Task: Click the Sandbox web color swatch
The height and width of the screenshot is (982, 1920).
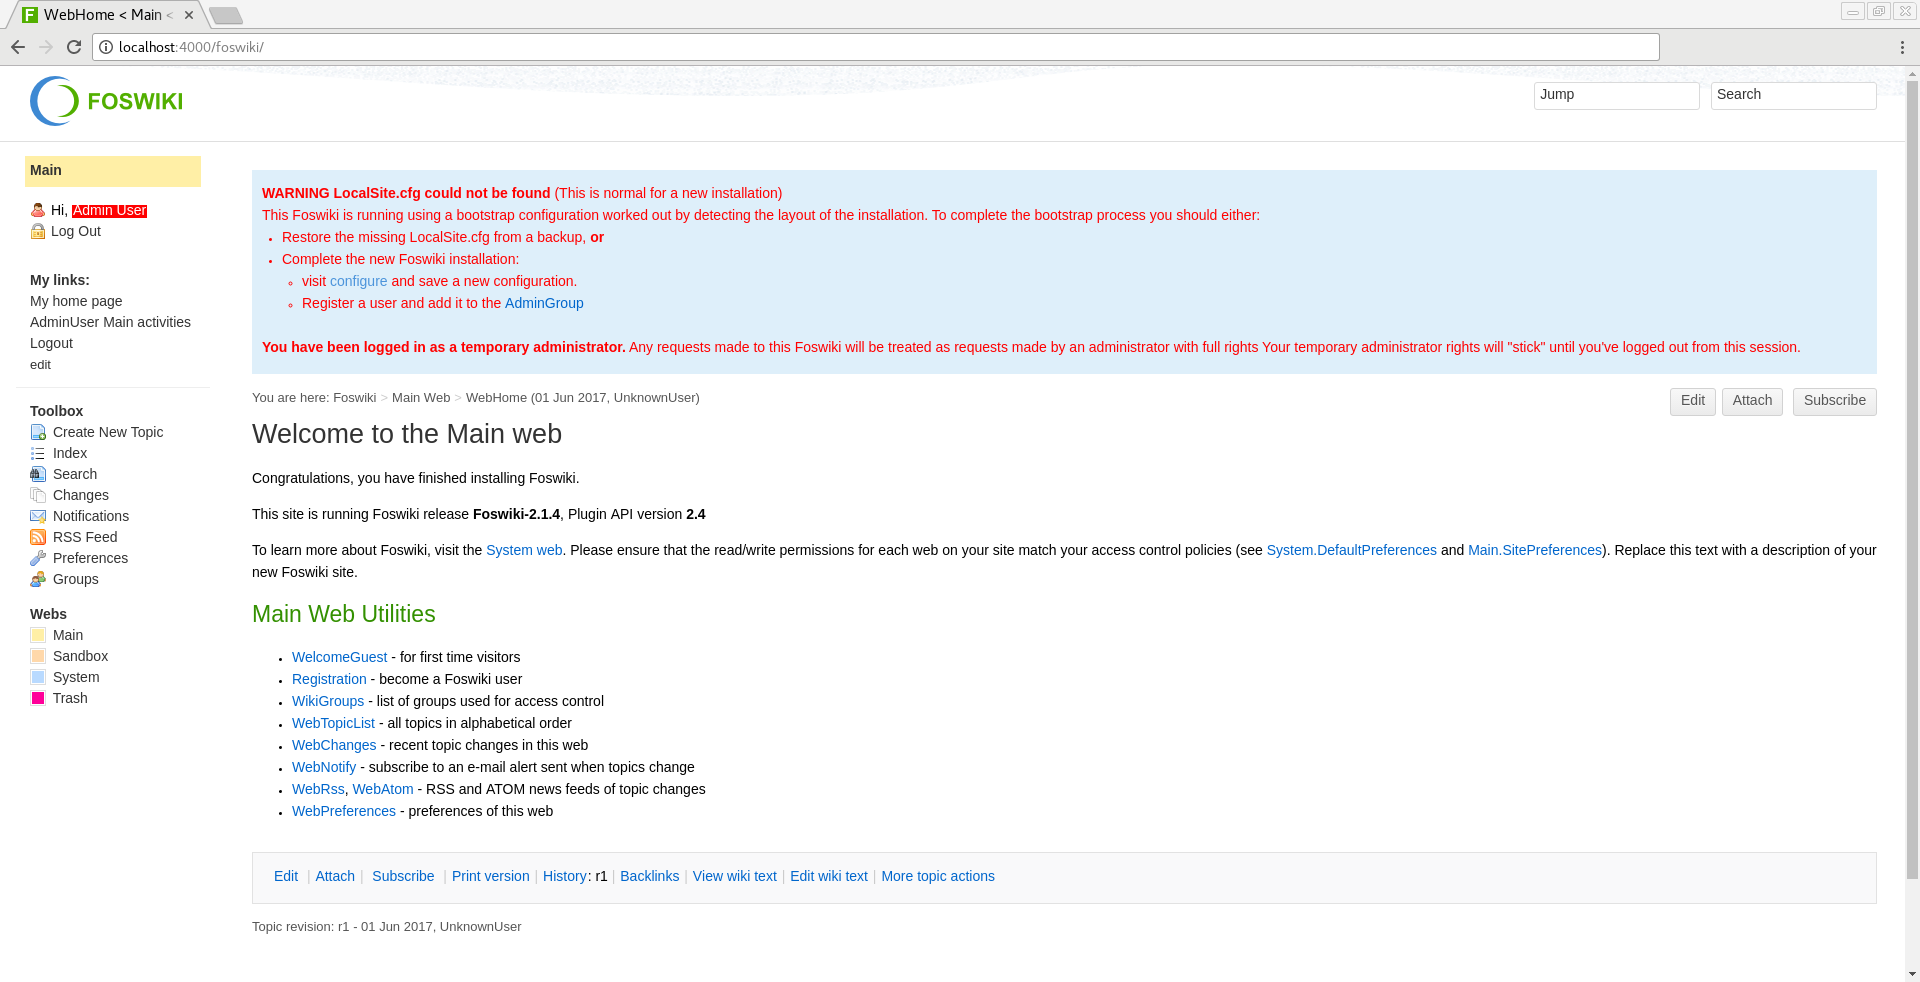Action: tap(38, 656)
